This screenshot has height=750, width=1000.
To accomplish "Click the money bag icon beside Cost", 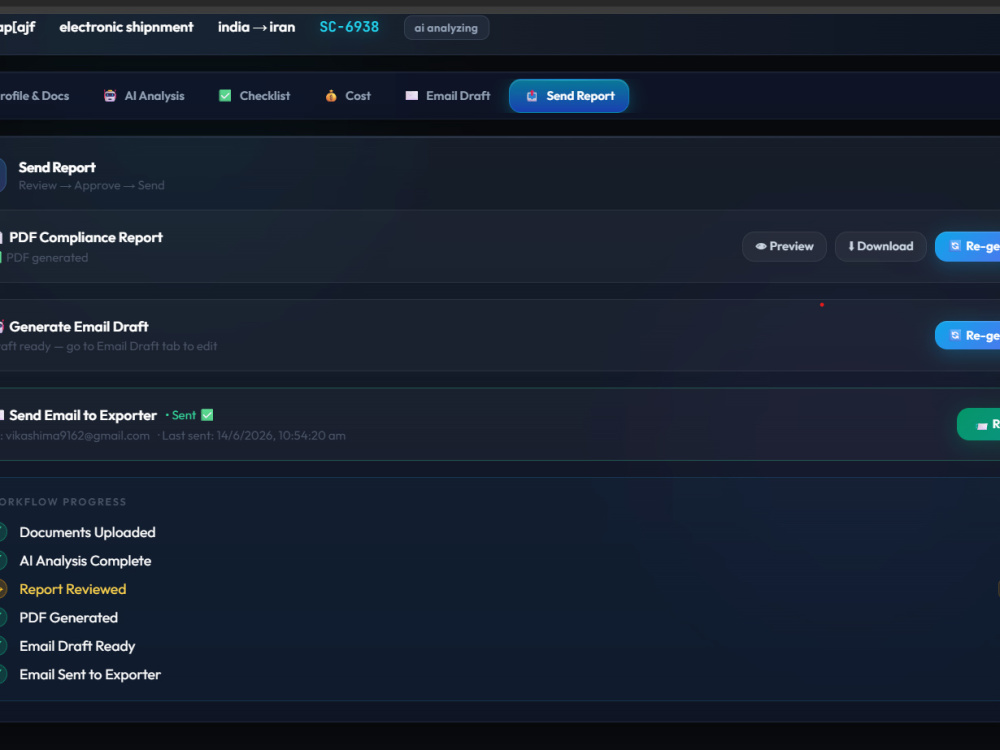I will (x=330, y=96).
